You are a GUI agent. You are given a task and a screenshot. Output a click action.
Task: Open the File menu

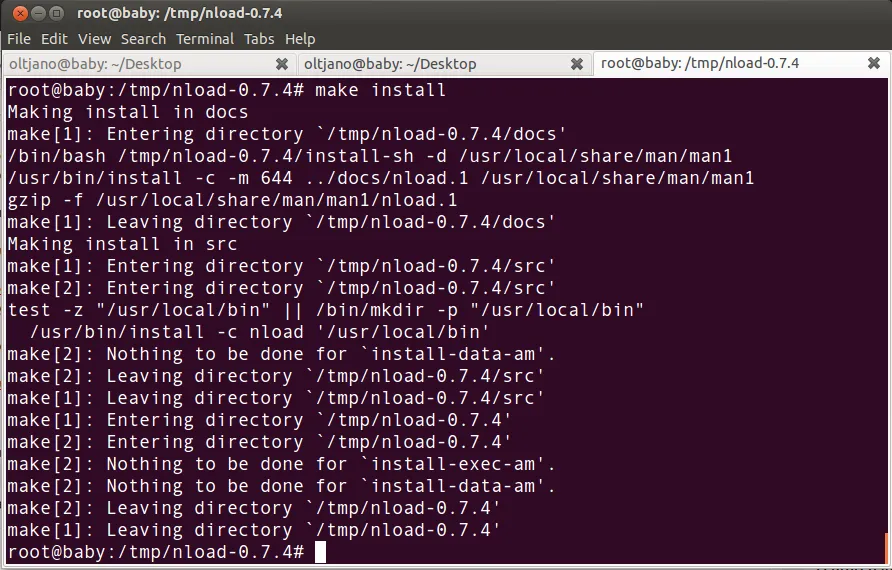pyautogui.click(x=19, y=39)
